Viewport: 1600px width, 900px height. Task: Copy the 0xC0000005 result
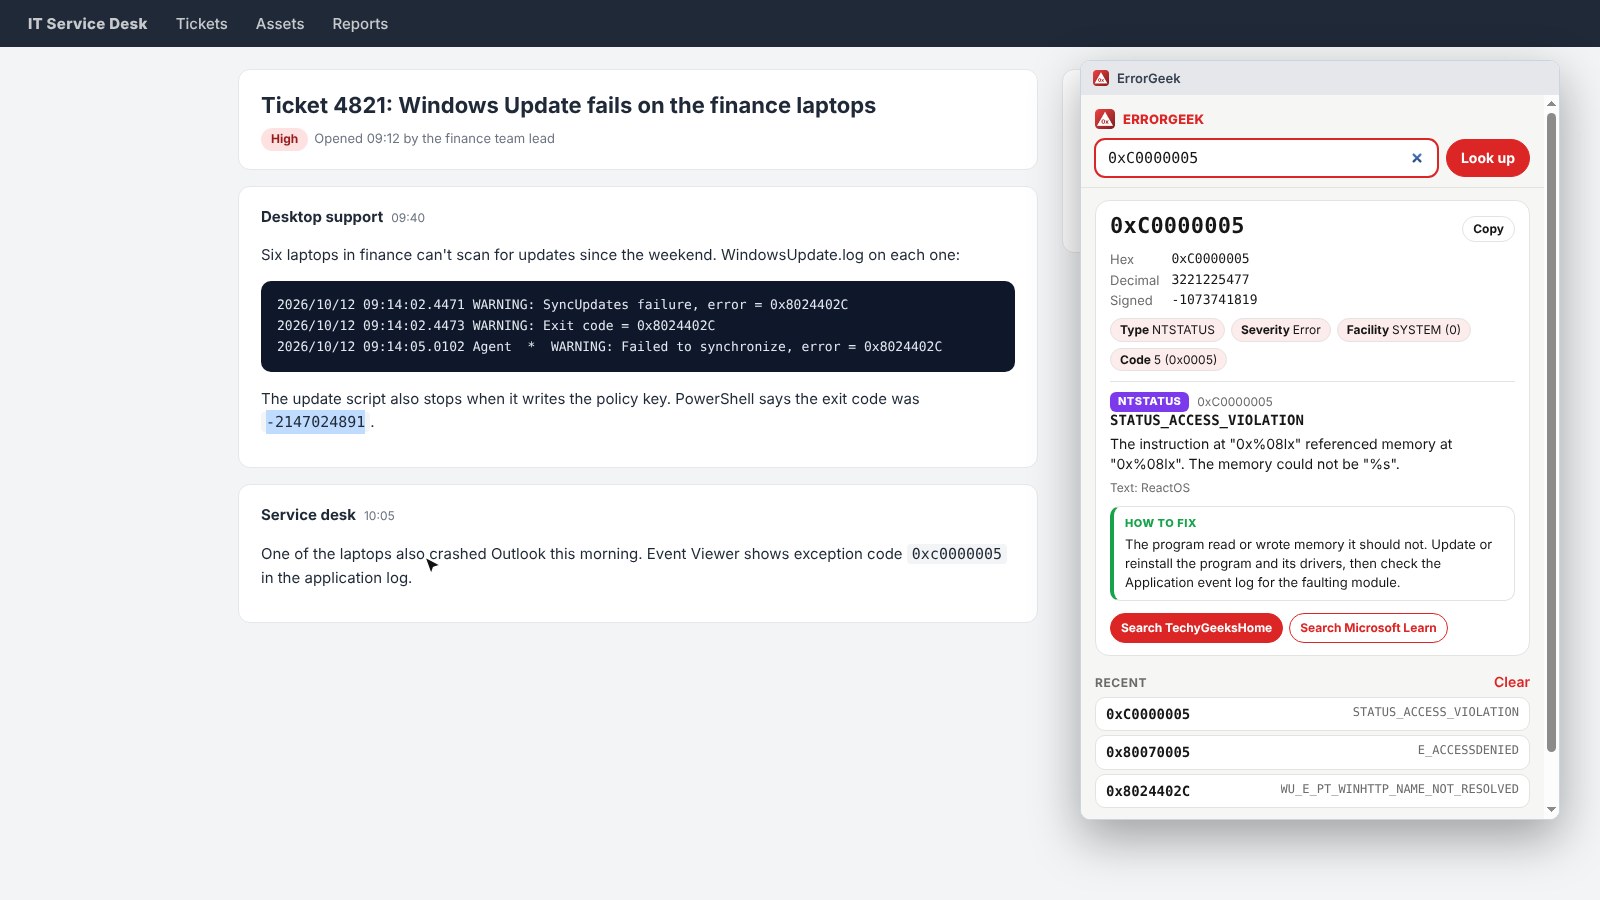[1488, 229]
